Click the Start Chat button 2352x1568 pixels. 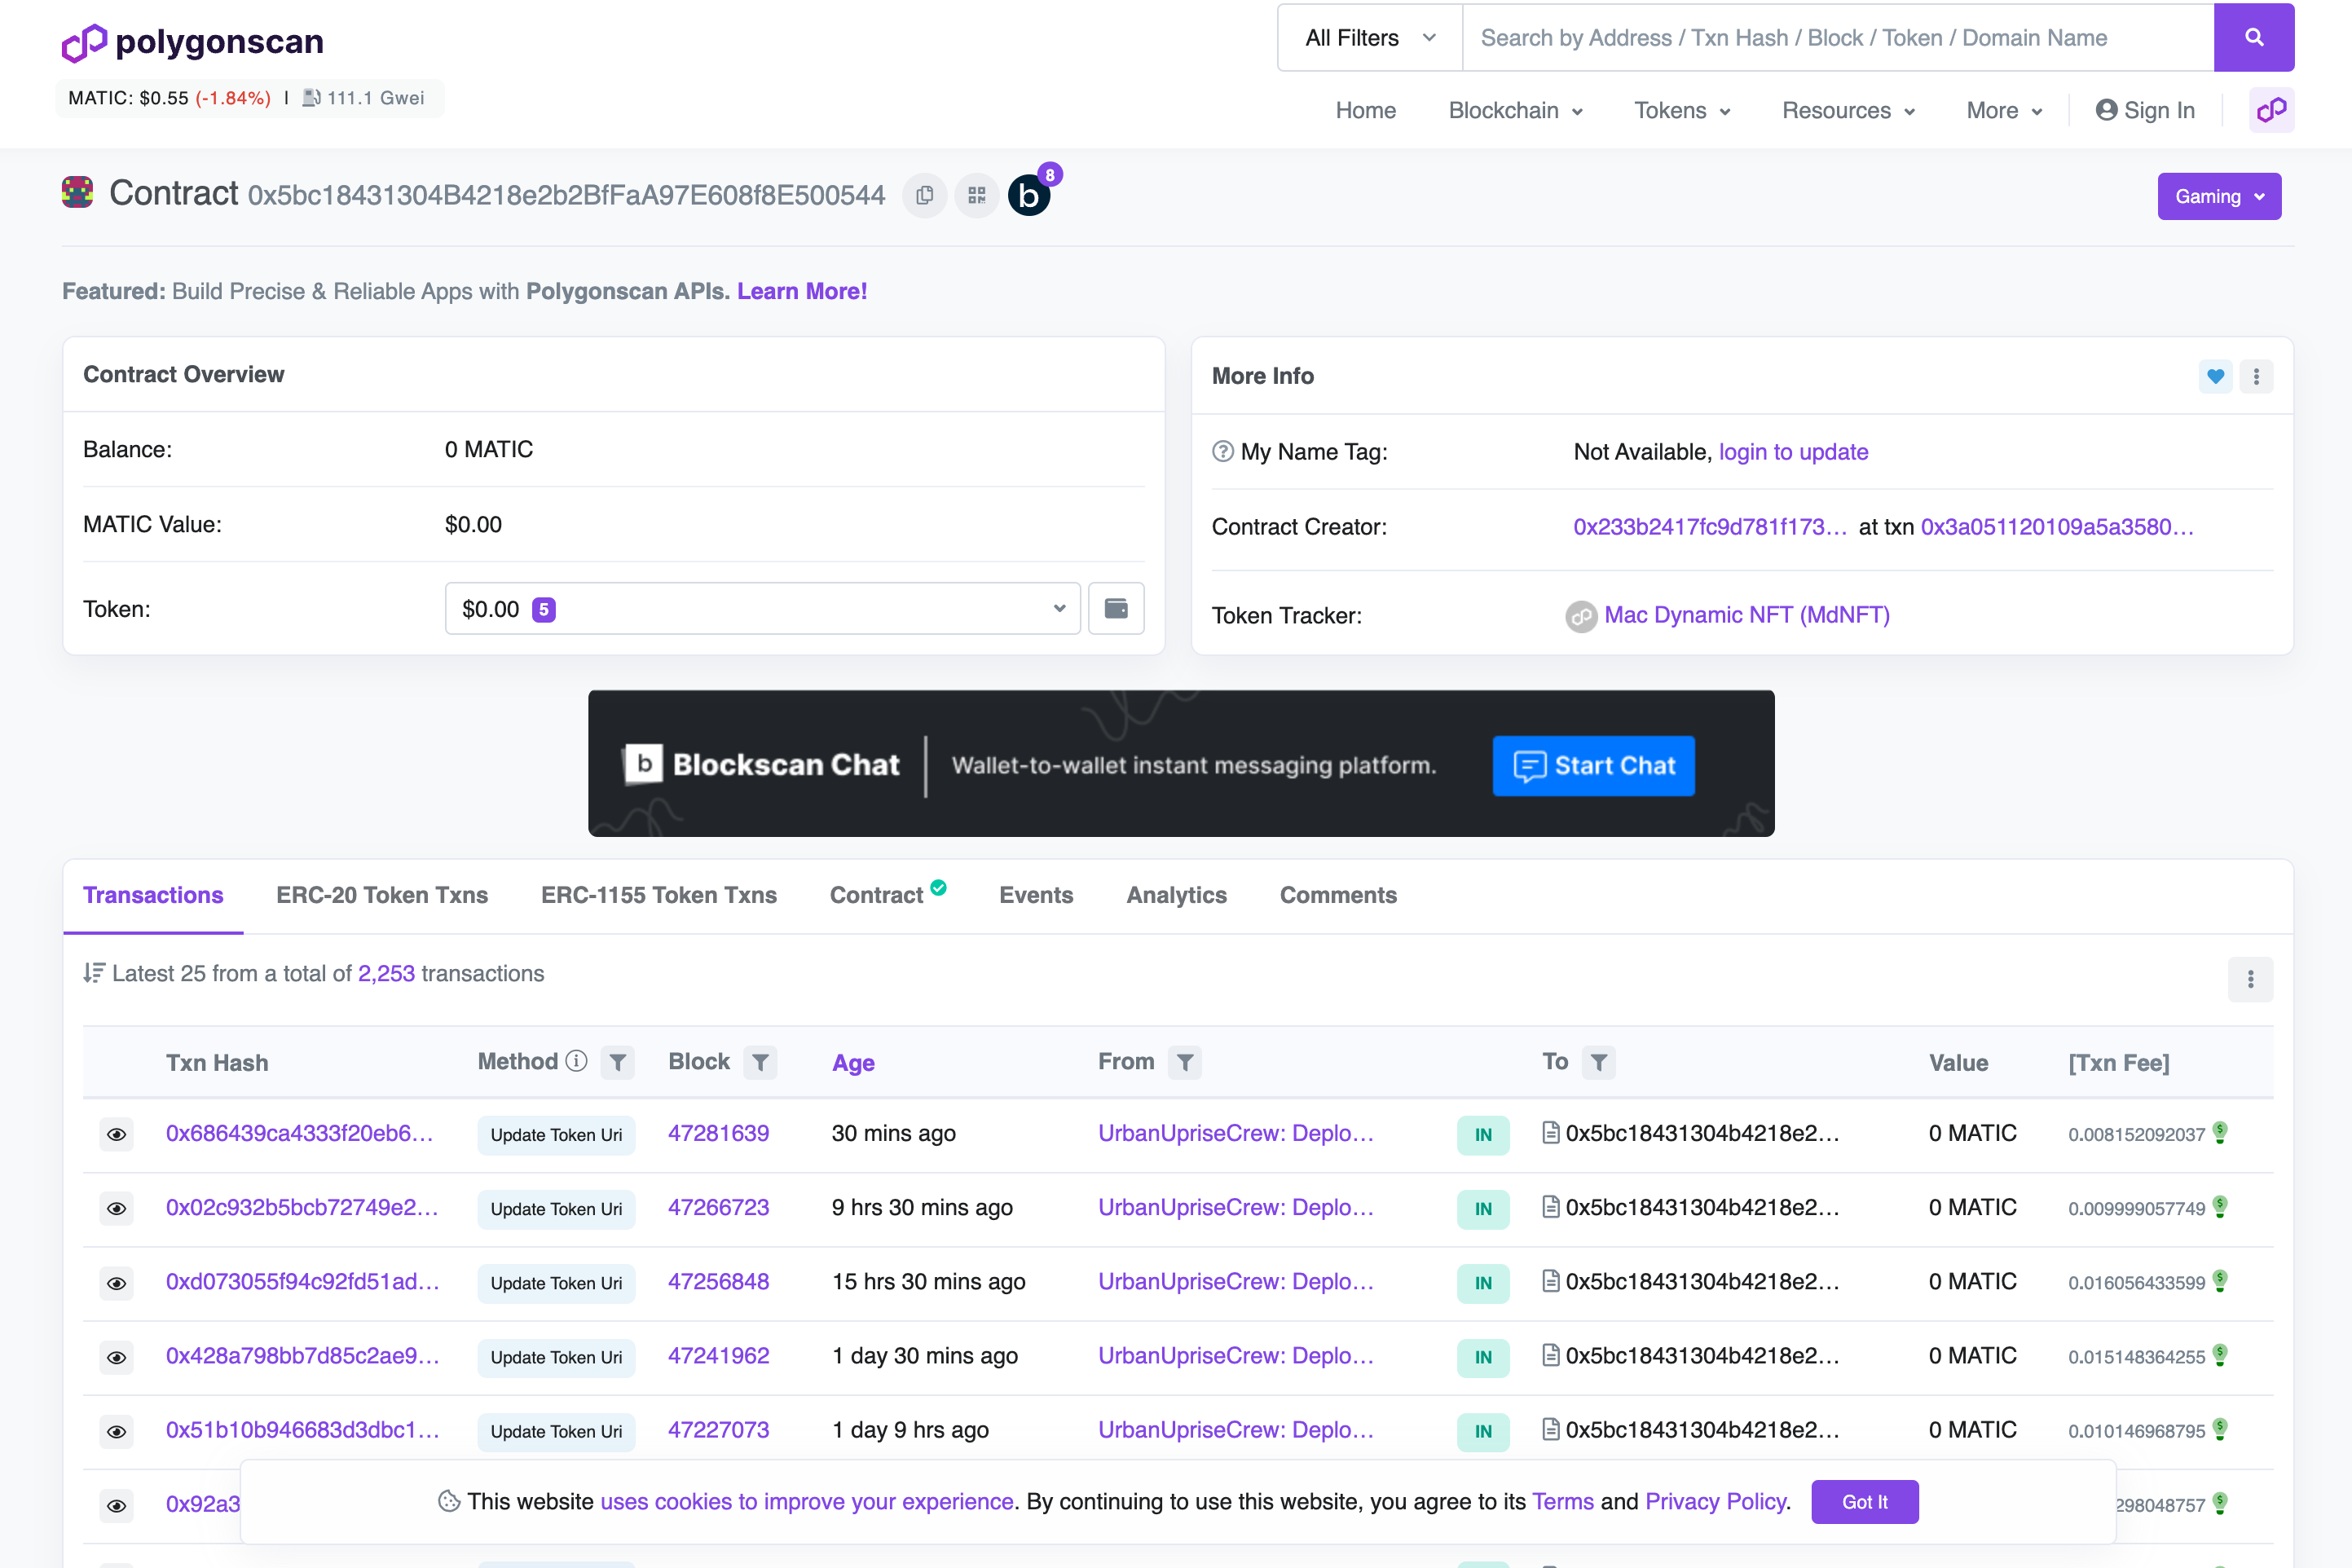click(x=1592, y=764)
